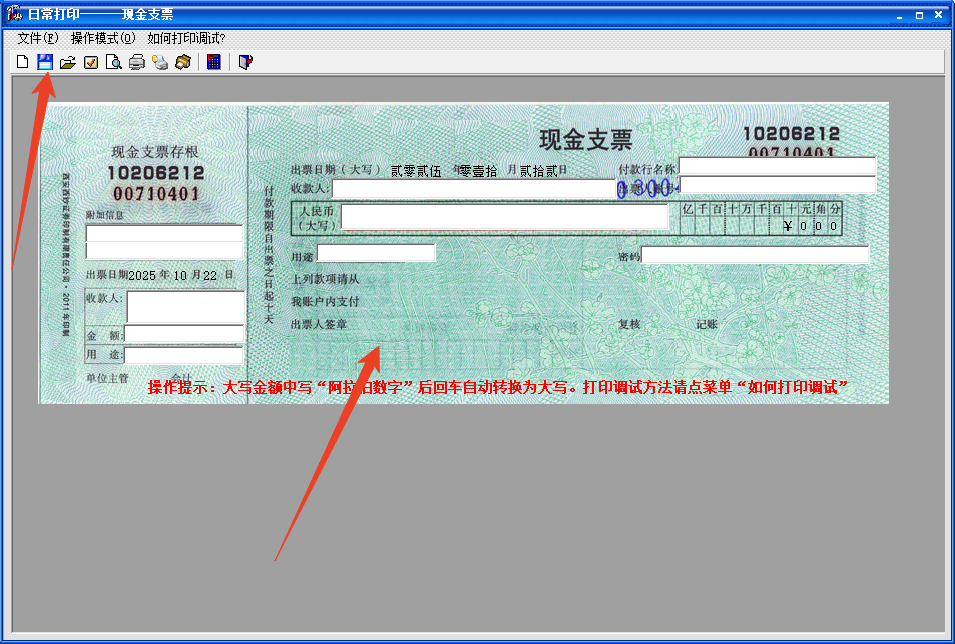Open the 操作模式(O) menu
Viewport: 955px width, 644px height.
pos(103,38)
